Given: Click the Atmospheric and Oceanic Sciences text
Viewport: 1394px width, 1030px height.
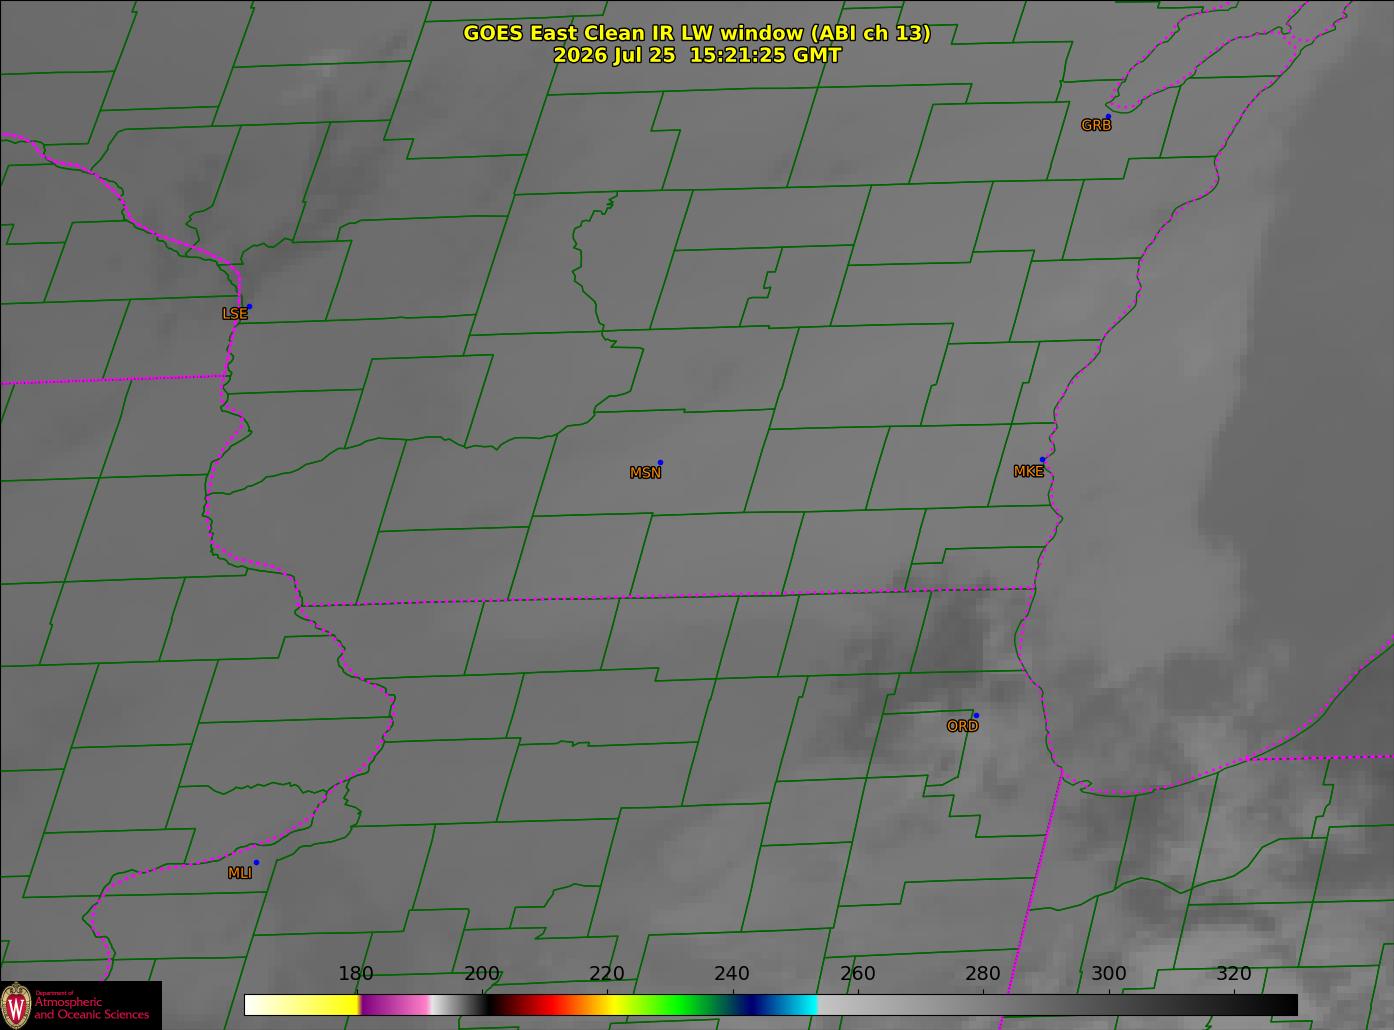Looking at the screenshot, I should tap(92, 1008).
